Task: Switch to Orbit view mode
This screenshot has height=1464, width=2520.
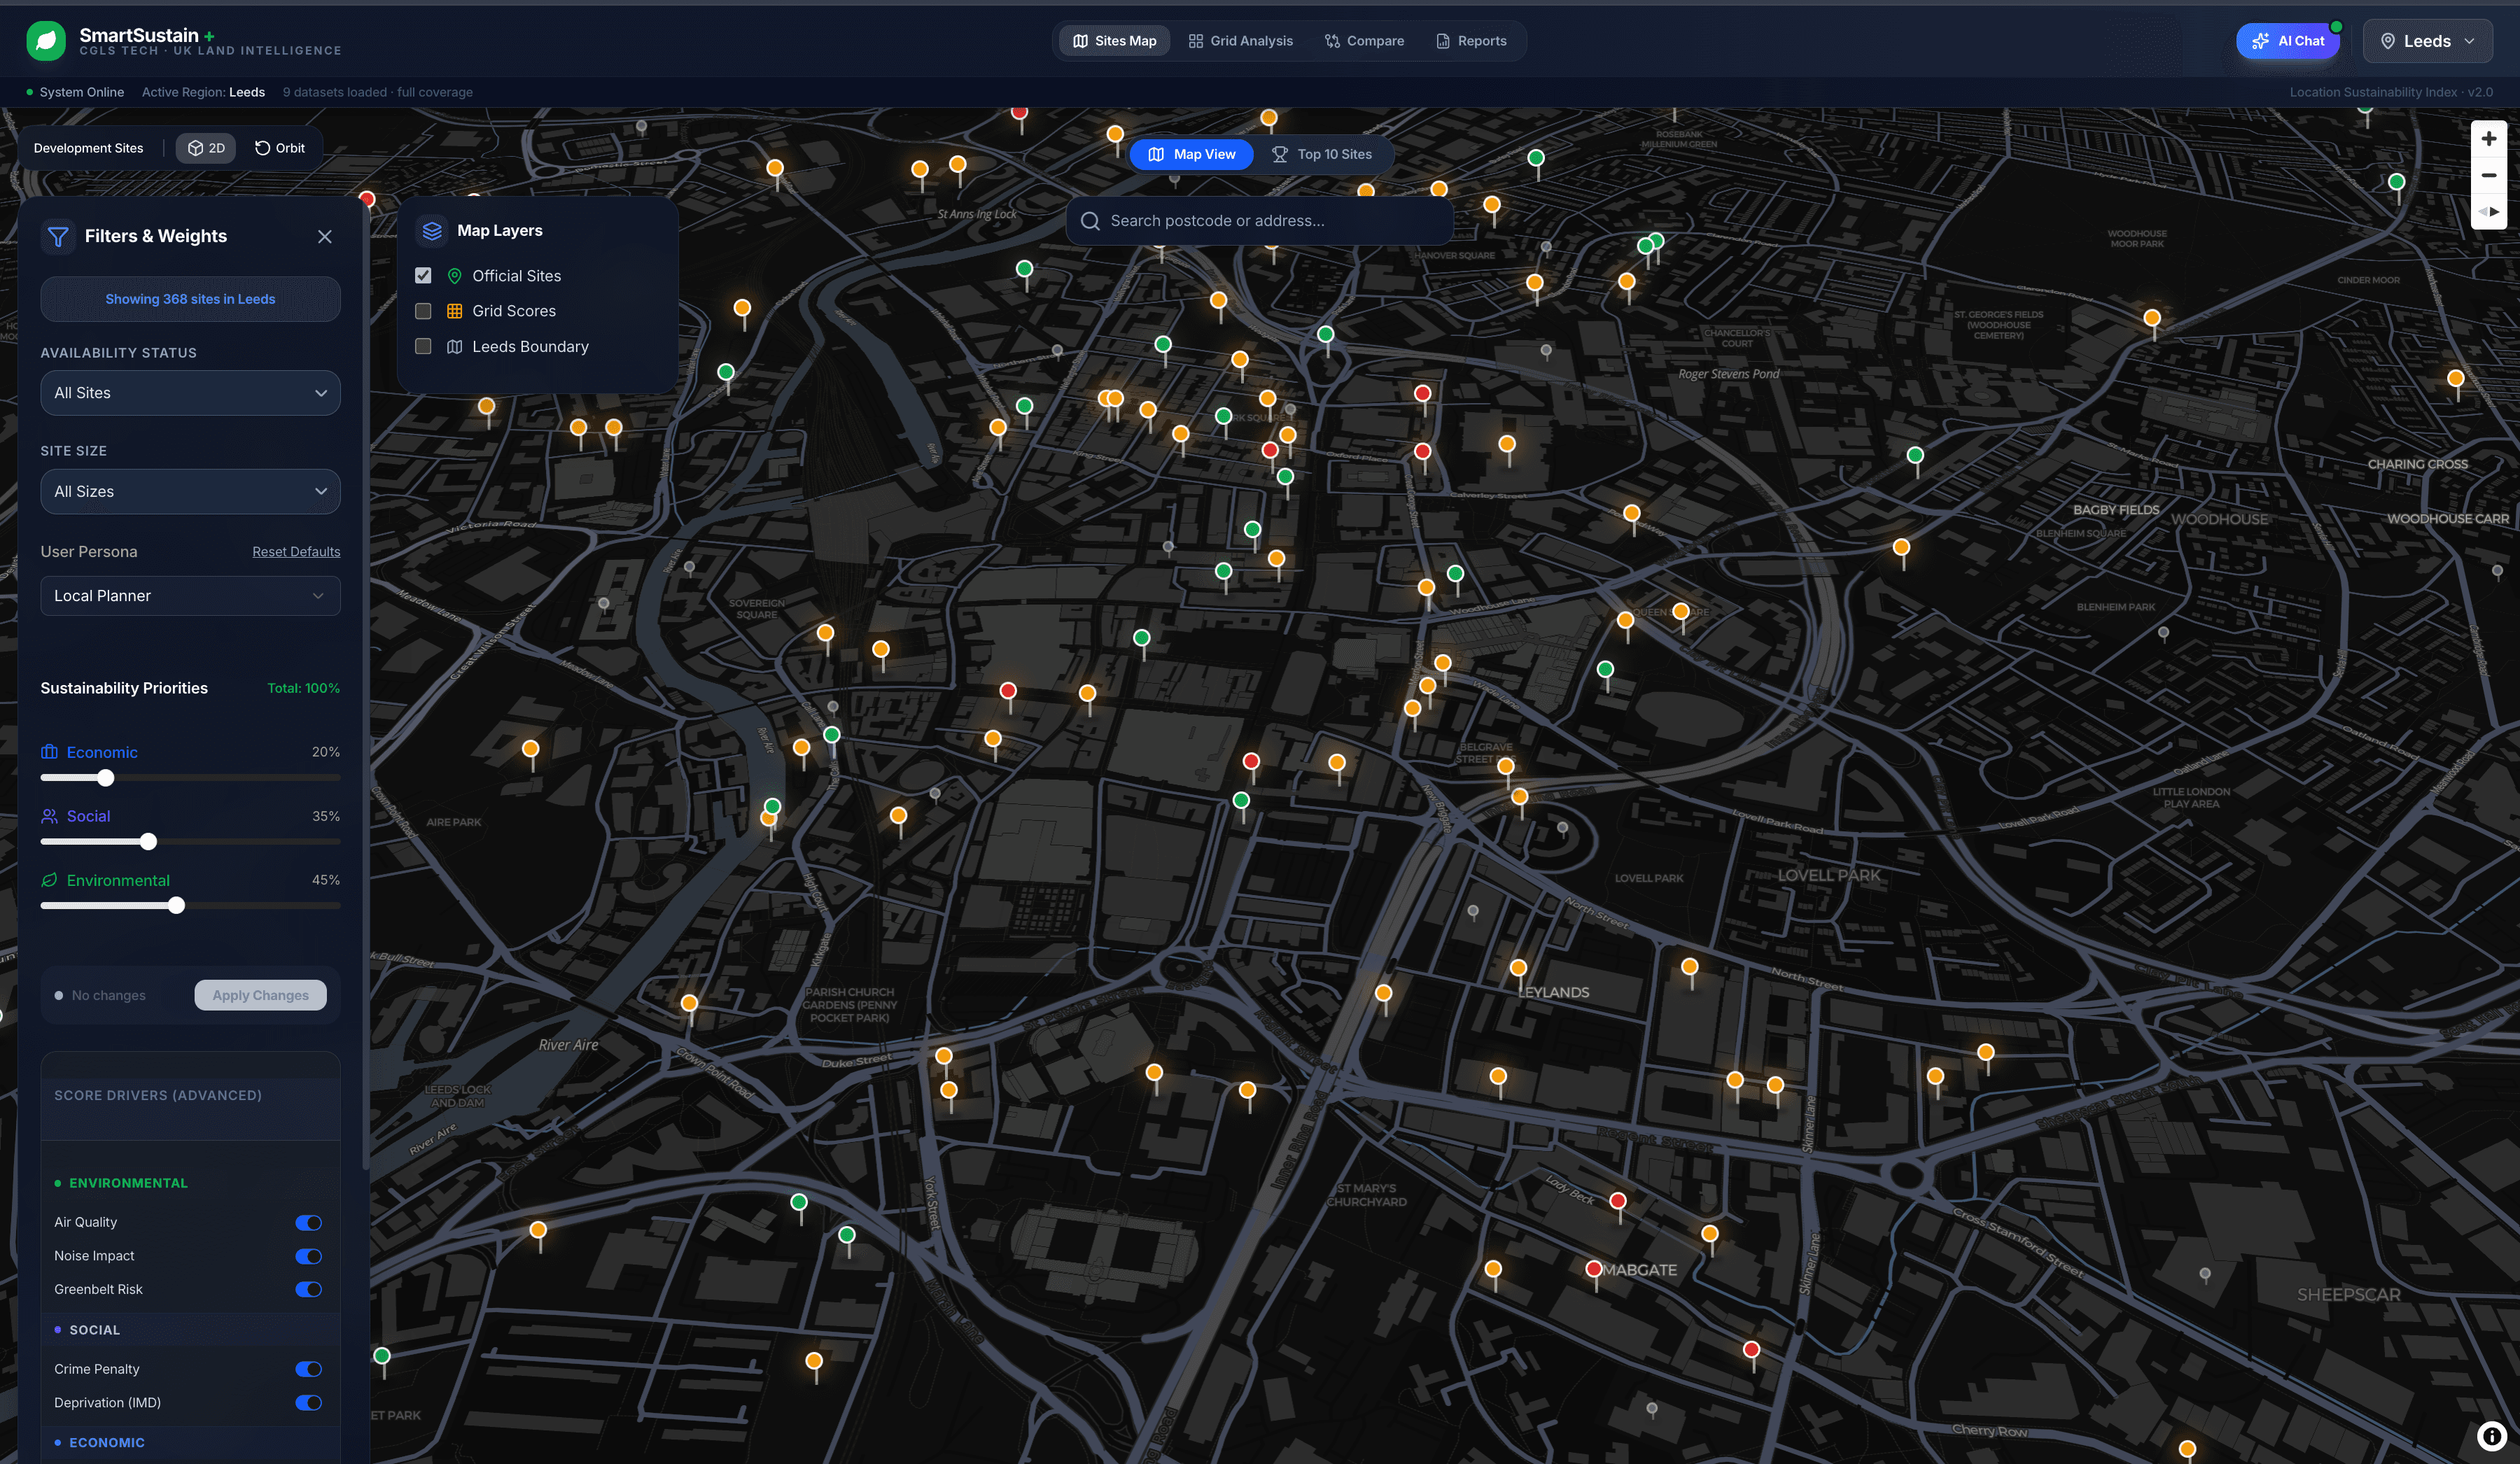Action: coord(280,148)
